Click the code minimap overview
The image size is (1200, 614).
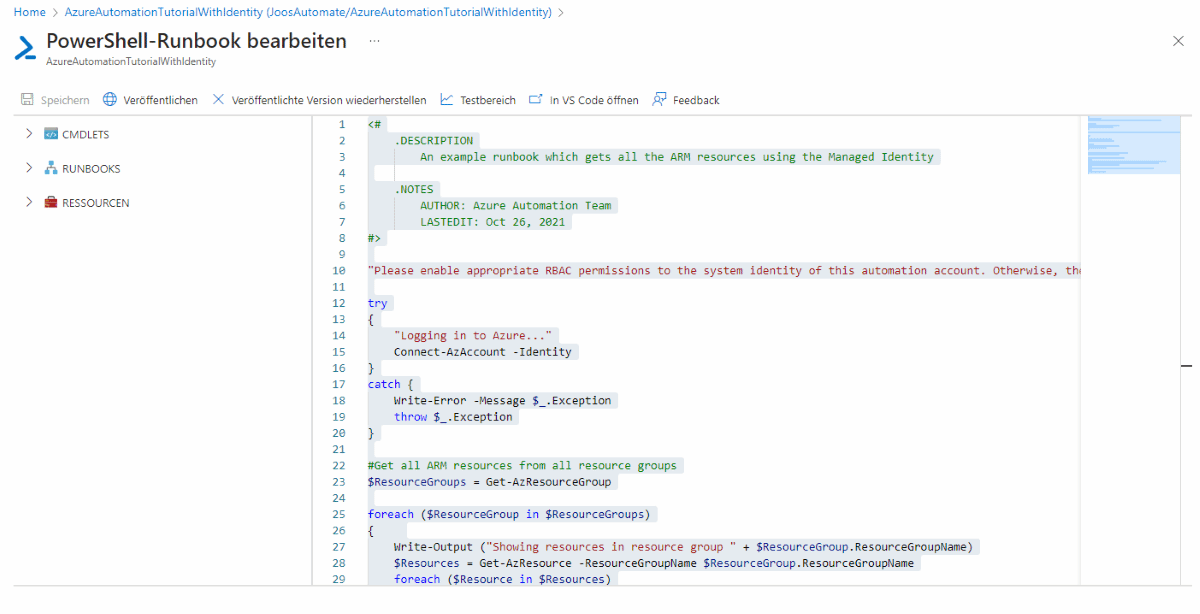point(1133,146)
